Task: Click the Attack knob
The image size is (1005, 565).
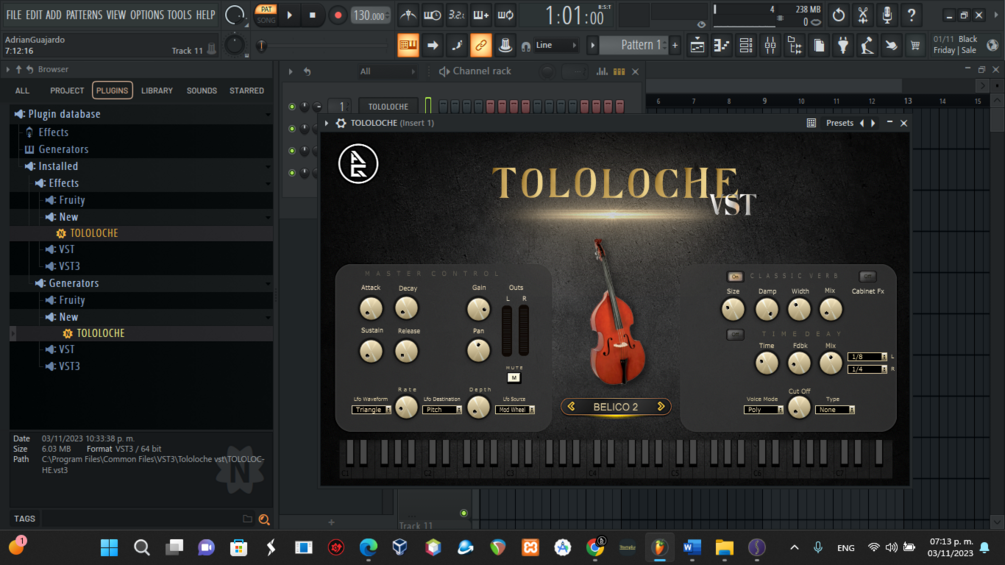Action: pos(370,309)
